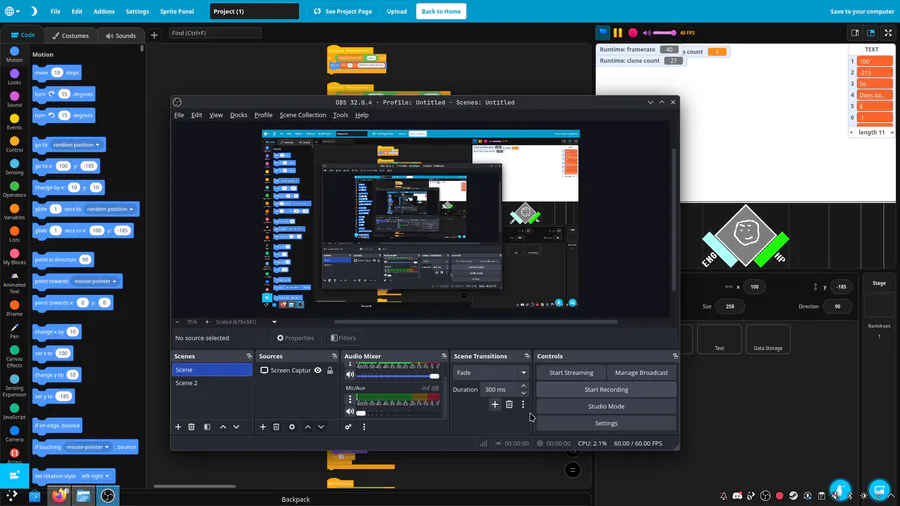Click Back to Home button
Screen dimensions: 900x506
441,11
